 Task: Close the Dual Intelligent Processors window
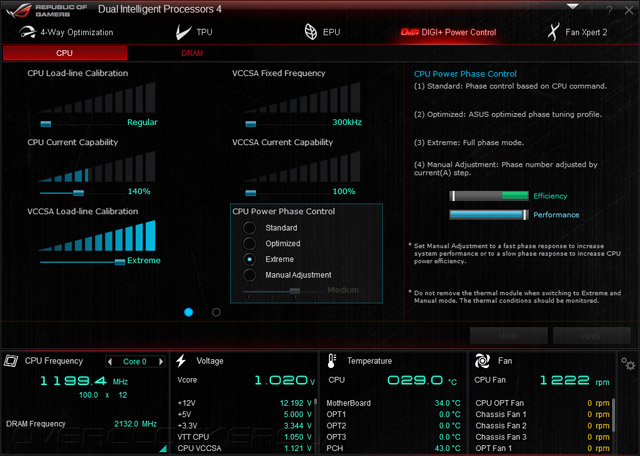coord(629,10)
